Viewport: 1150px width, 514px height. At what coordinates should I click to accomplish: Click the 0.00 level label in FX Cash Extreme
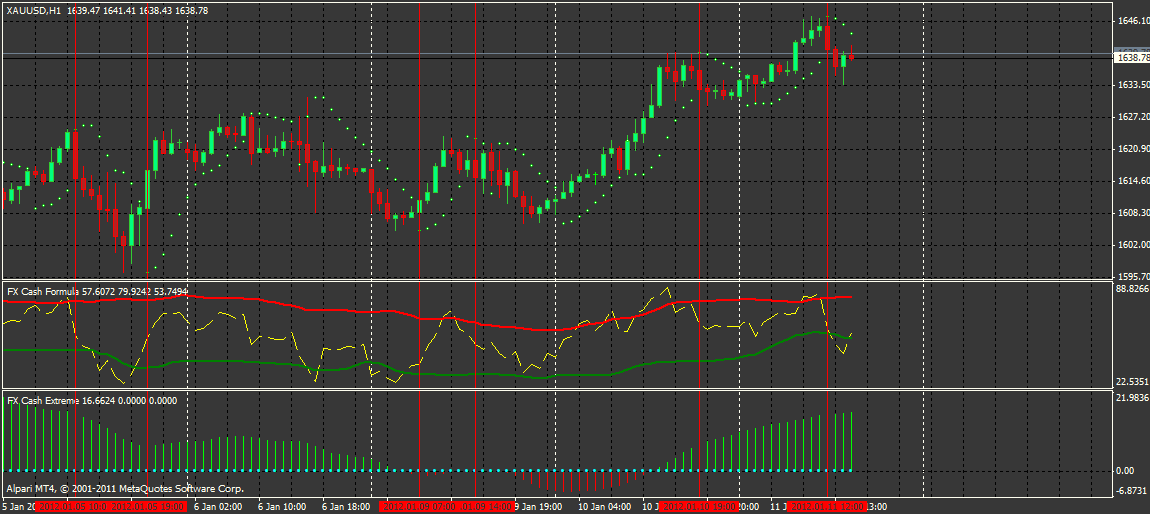coord(1125,471)
